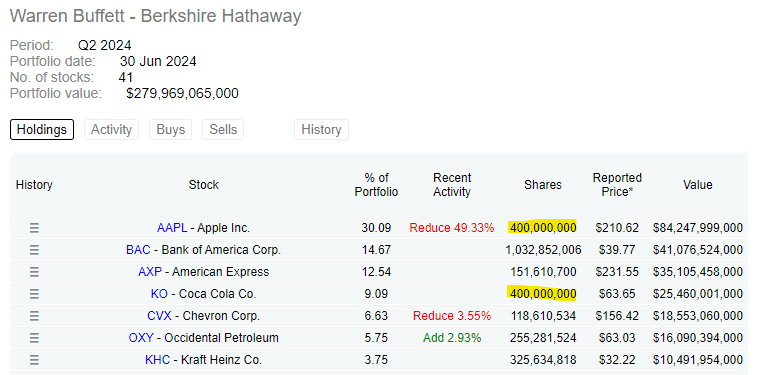Viewport: 757px width, 375px height.
Task: Click Occidental's 5.75 percentage
Action: coord(377,338)
